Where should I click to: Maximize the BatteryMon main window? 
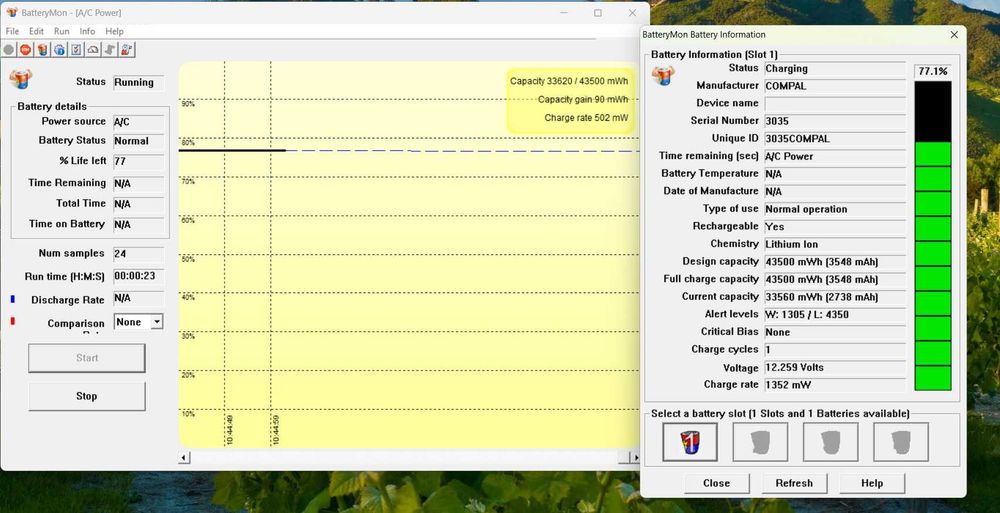click(598, 13)
